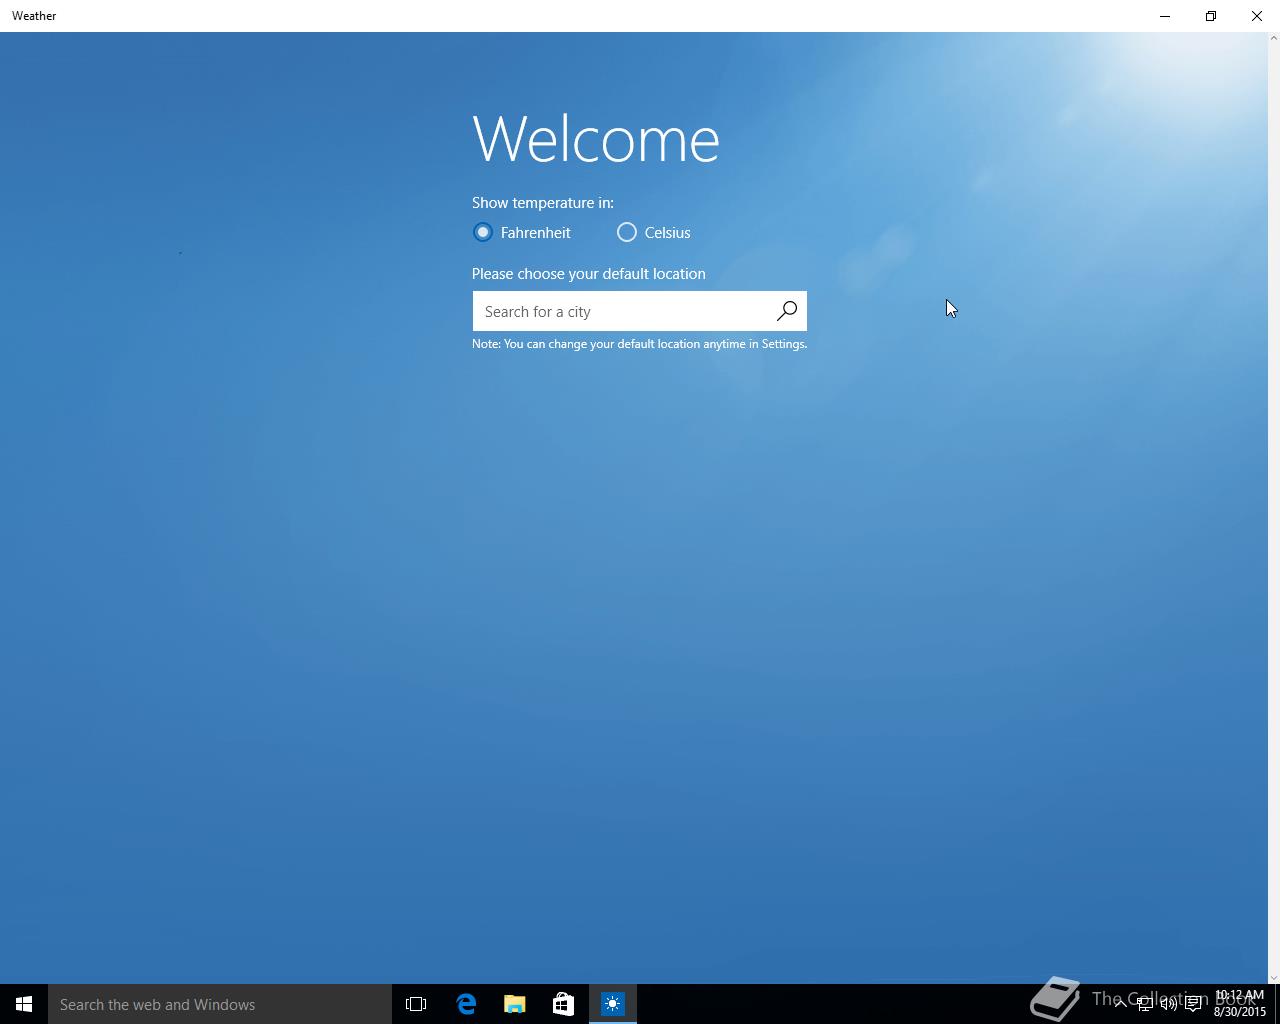Viewport: 1280px width, 1024px height.
Task: Open the Windows Start menu
Action: click(x=24, y=1004)
